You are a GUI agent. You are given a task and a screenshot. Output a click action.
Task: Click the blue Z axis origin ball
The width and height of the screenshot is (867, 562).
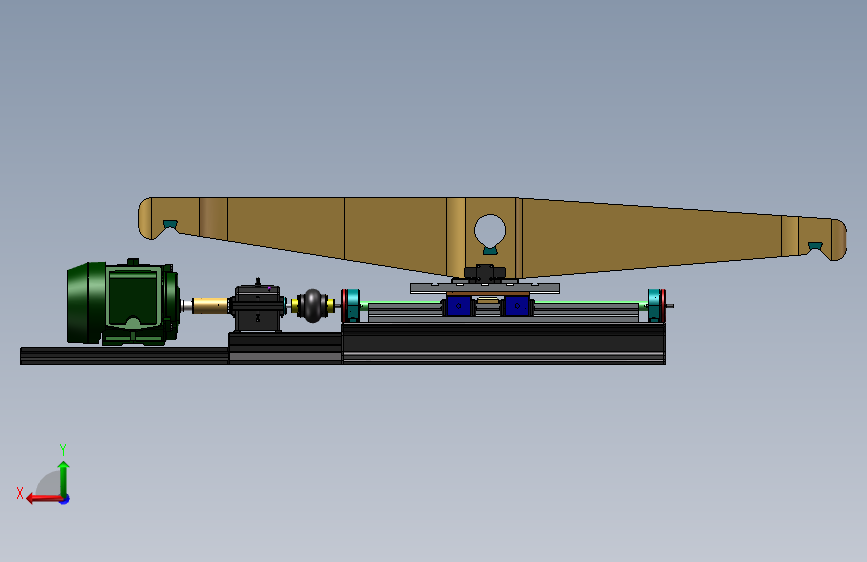pos(65,499)
